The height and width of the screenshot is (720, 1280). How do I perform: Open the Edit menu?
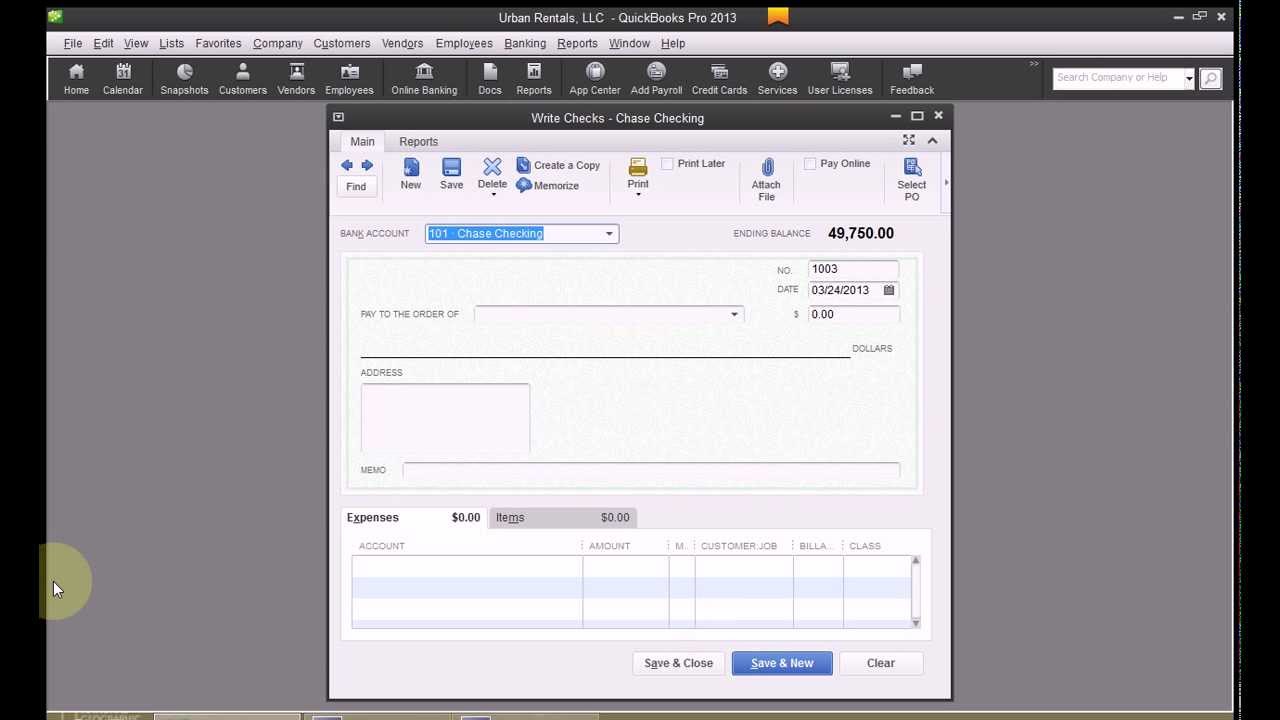point(103,43)
